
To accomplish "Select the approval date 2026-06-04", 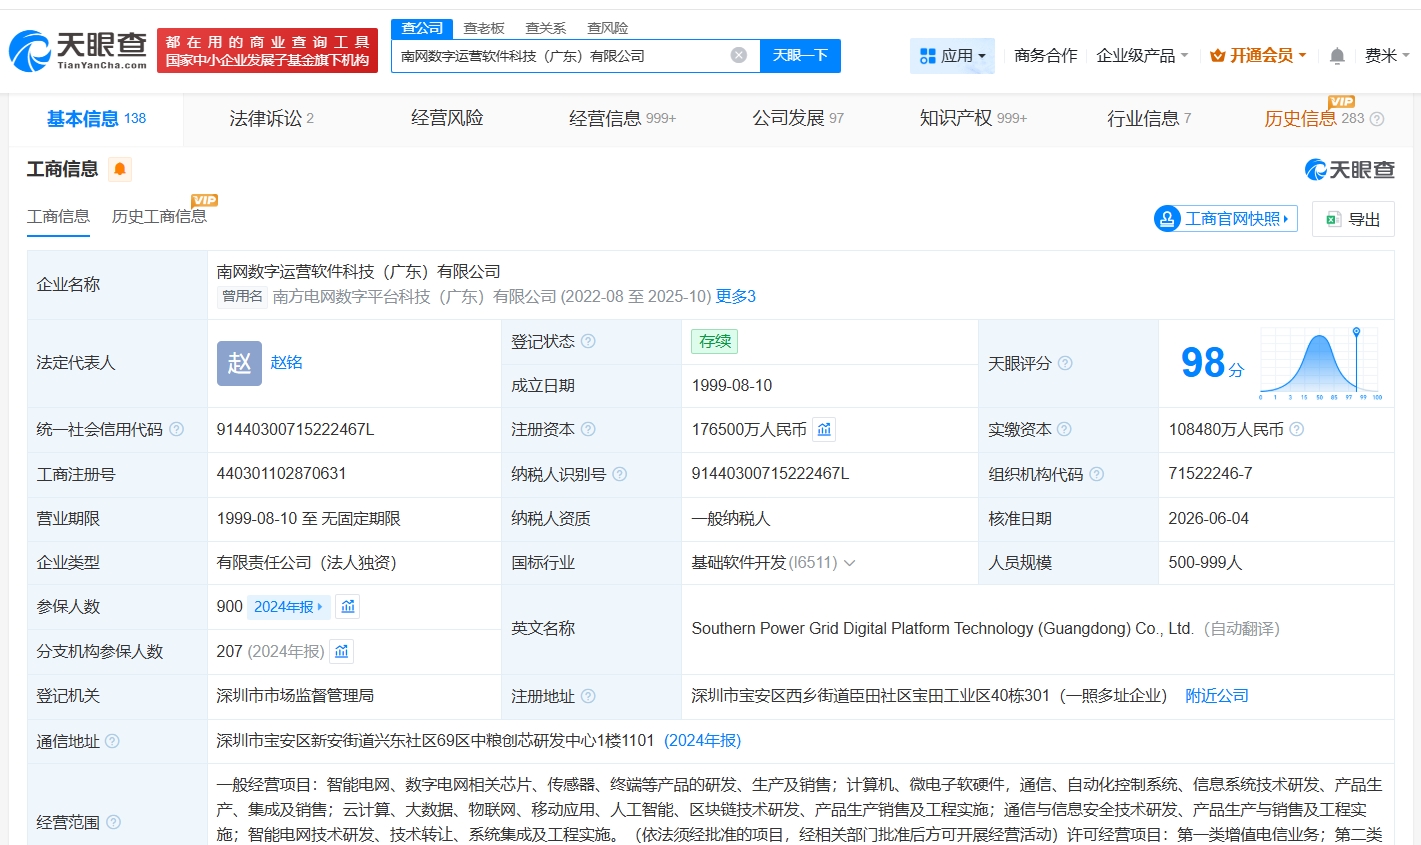I will (1208, 518).
